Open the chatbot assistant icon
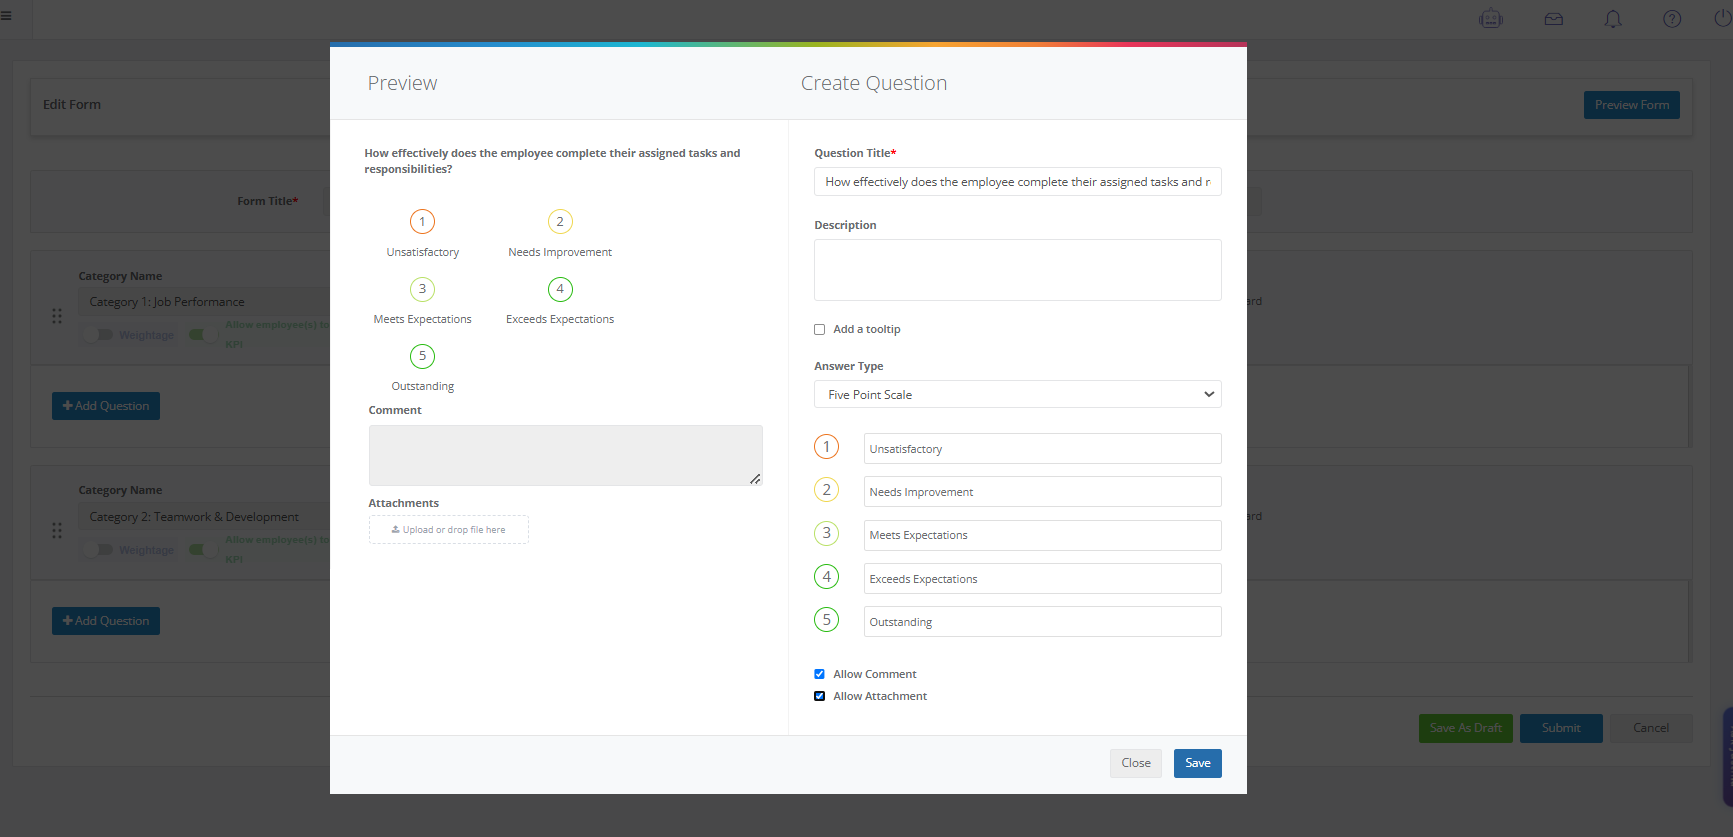Viewport: 1733px width, 837px height. (1491, 18)
